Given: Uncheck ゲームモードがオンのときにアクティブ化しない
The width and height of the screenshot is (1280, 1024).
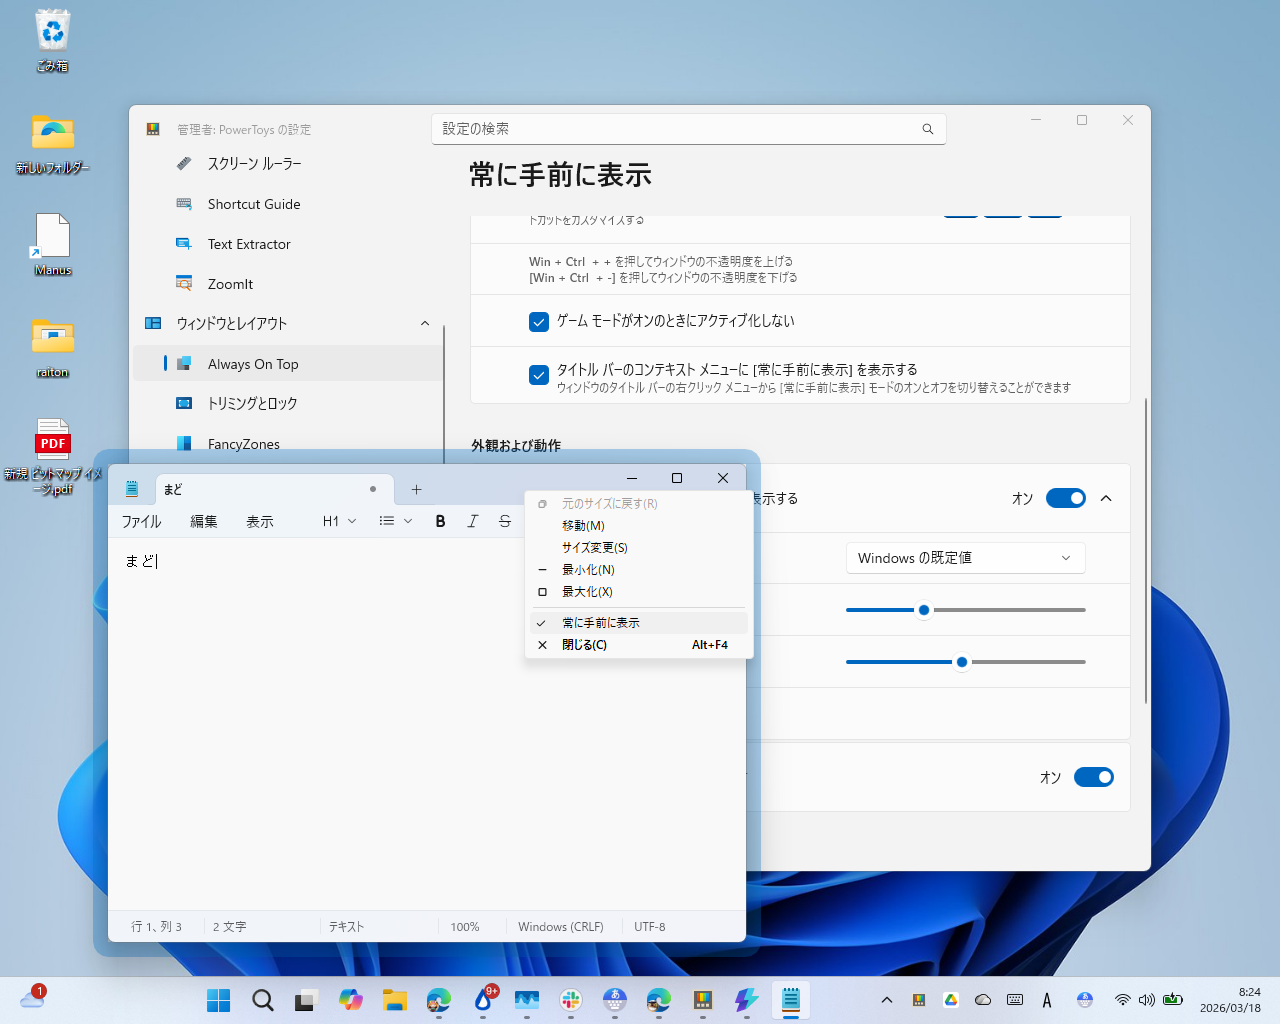Looking at the screenshot, I should pos(539,322).
